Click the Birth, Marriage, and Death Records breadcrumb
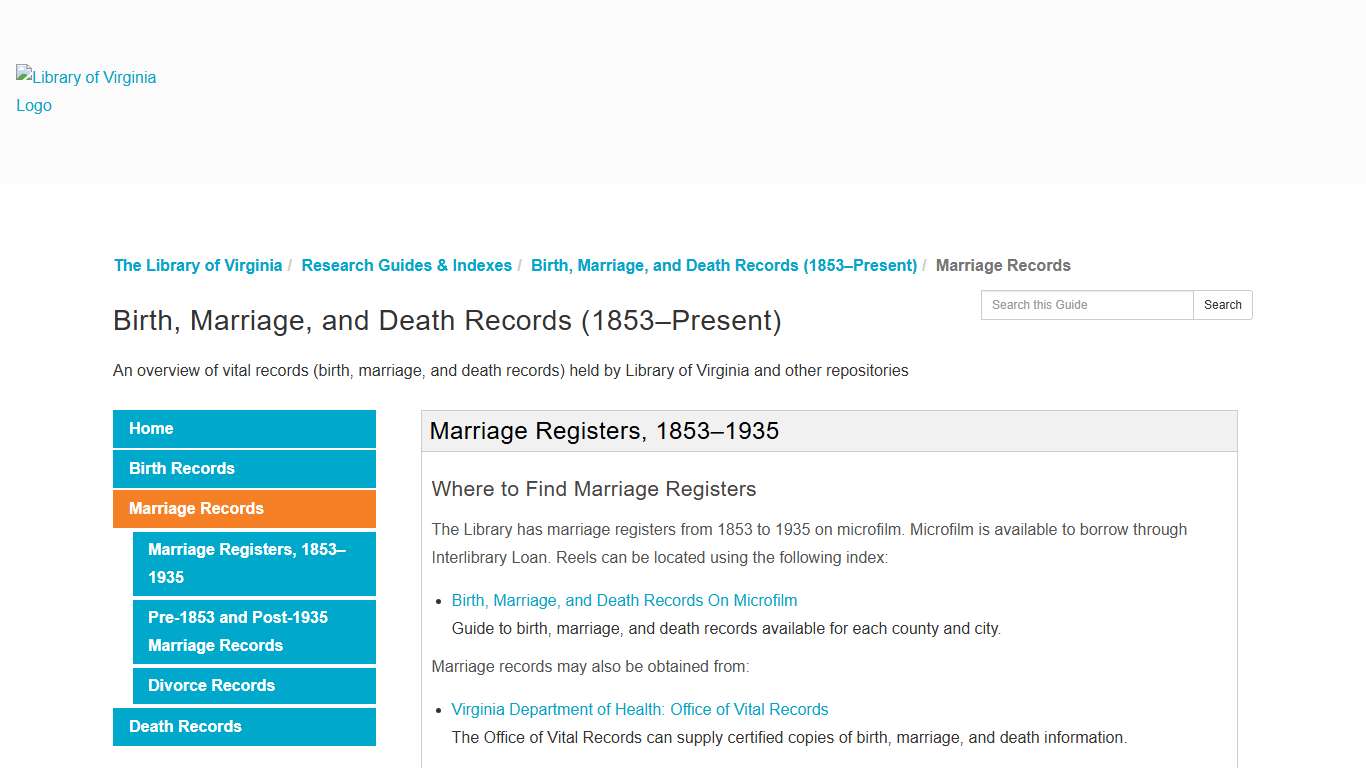The width and height of the screenshot is (1366, 768). click(723, 265)
